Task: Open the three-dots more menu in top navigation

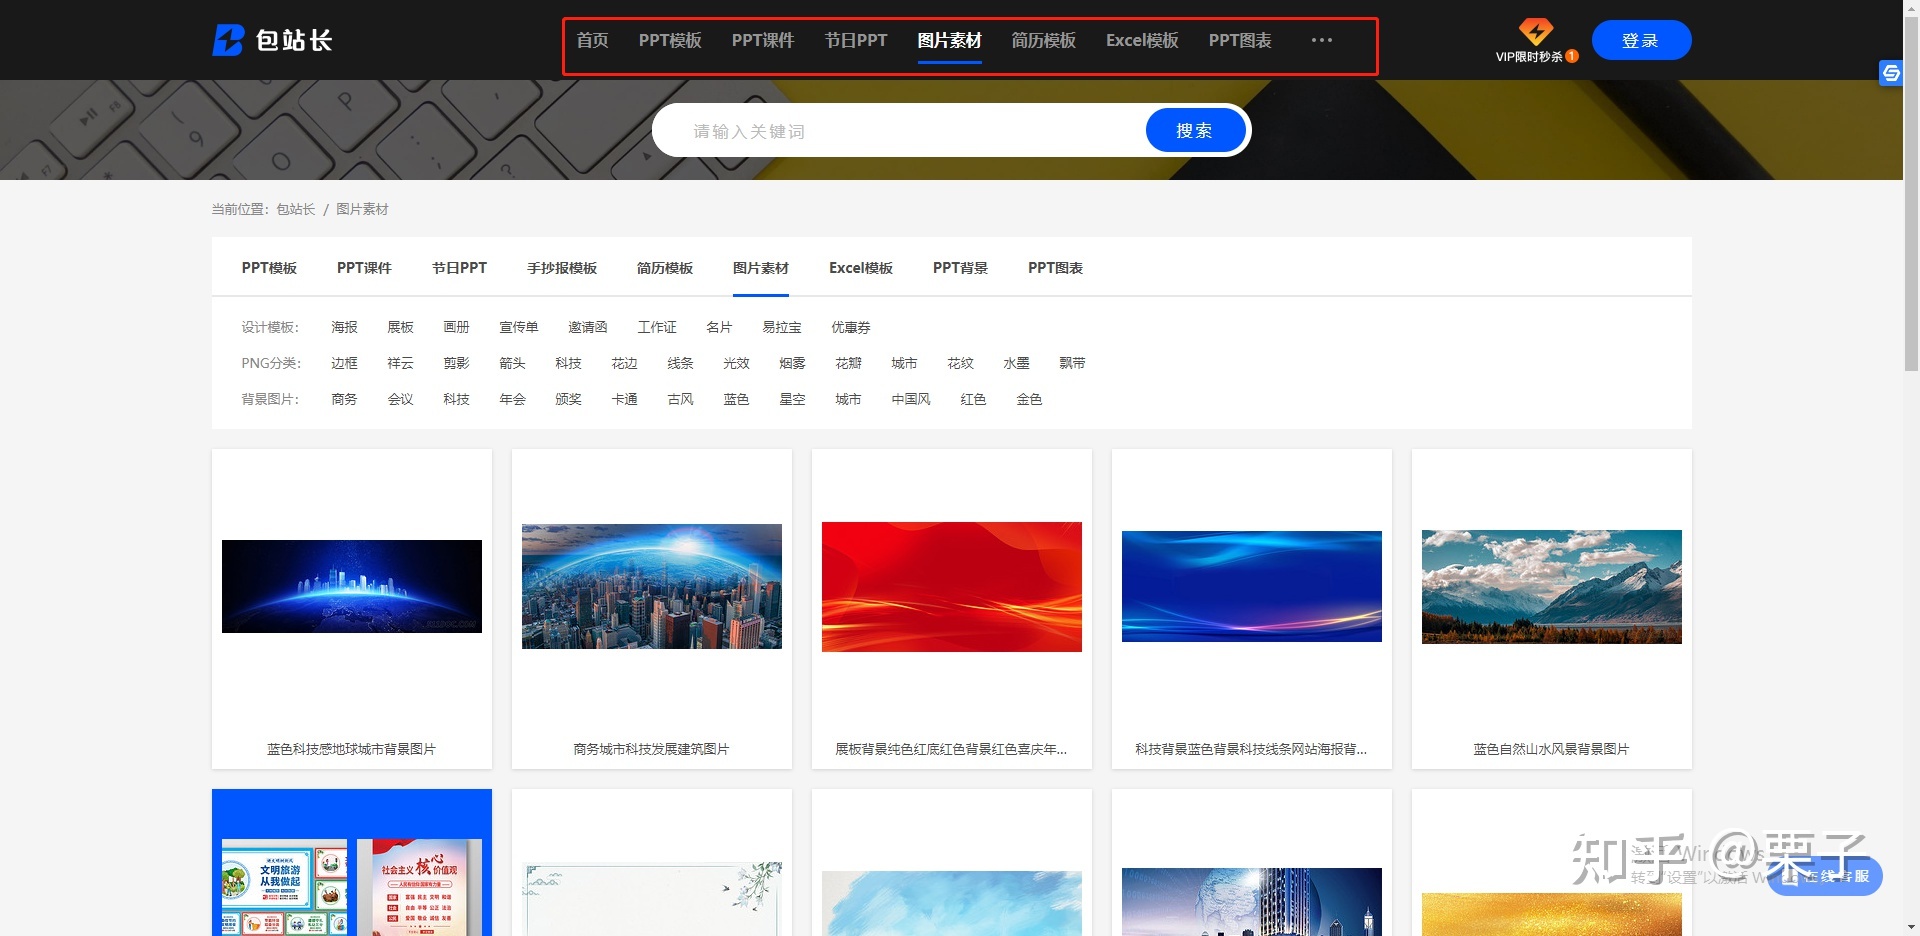Action: point(1322,40)
